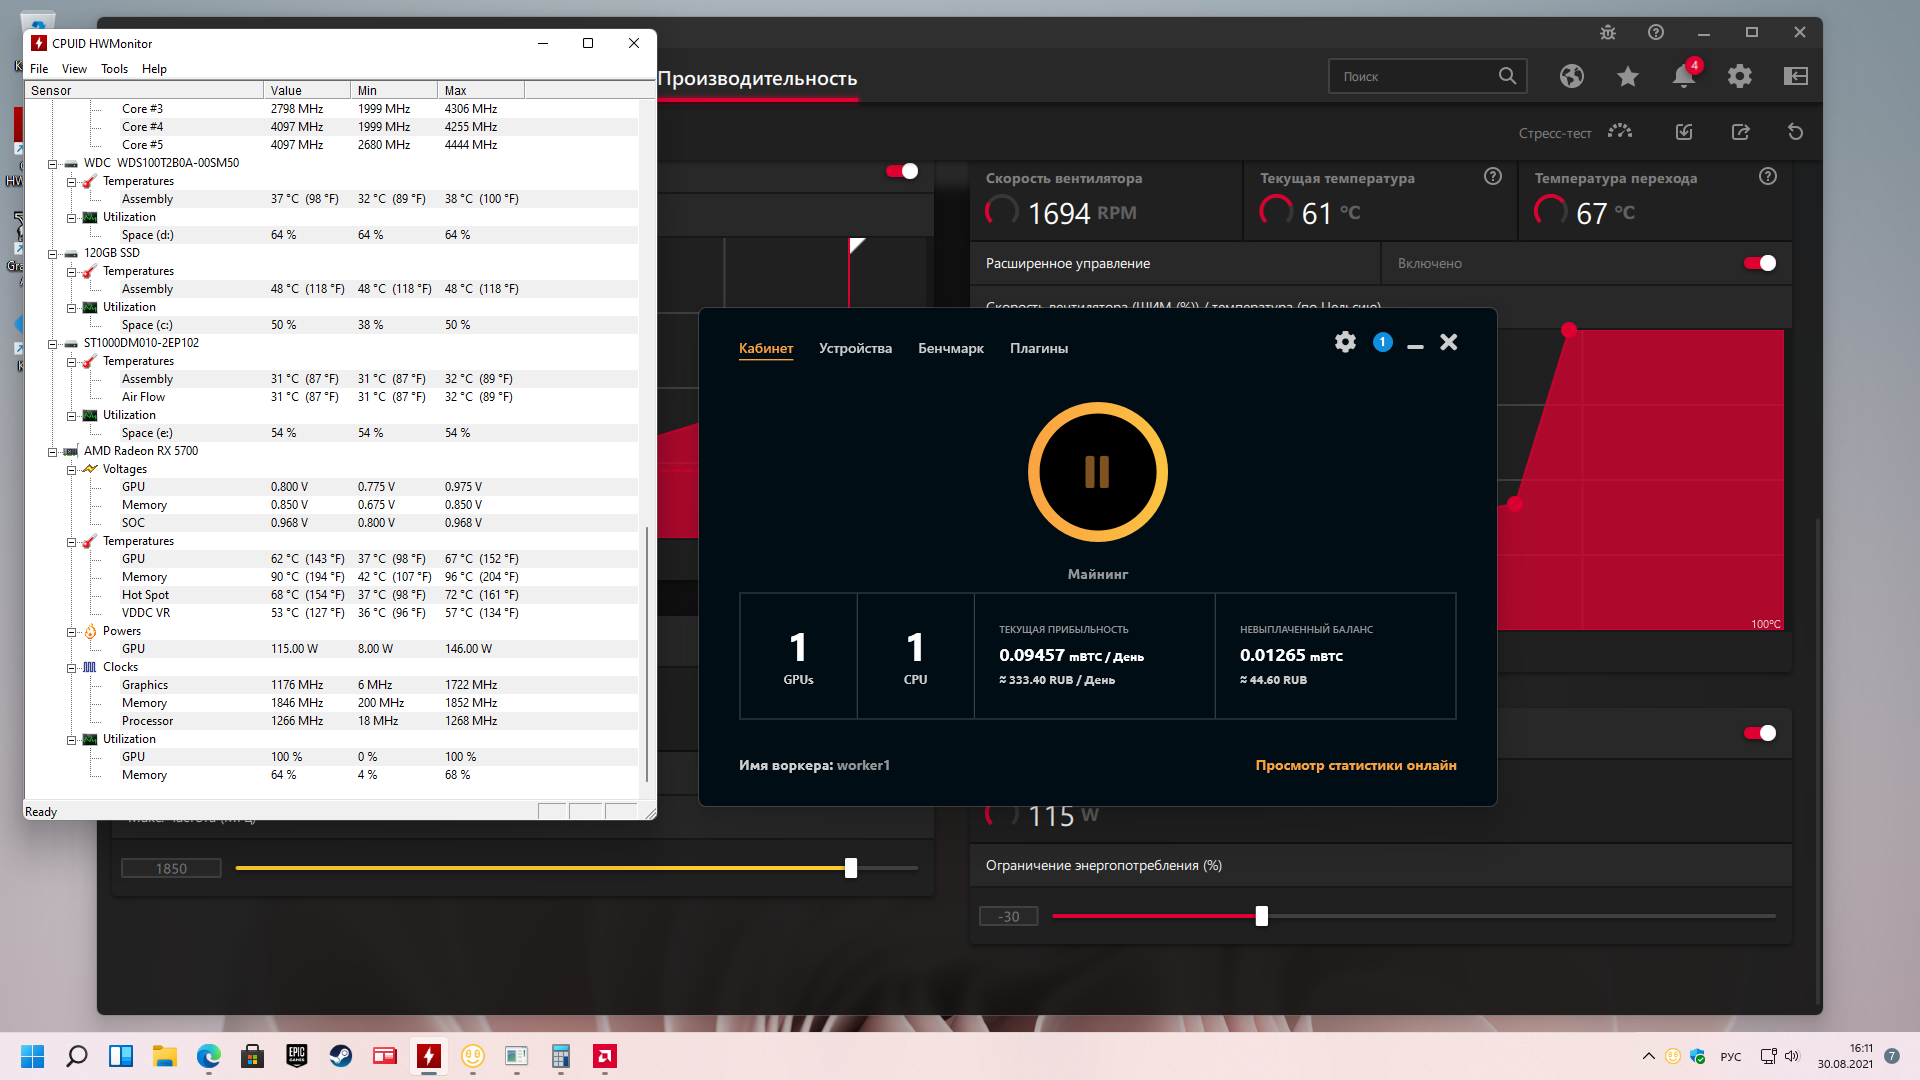The image size is (1920, 1080).
Task: Open Просмотр статистики онлайн link
Action: click(1355, 765)
